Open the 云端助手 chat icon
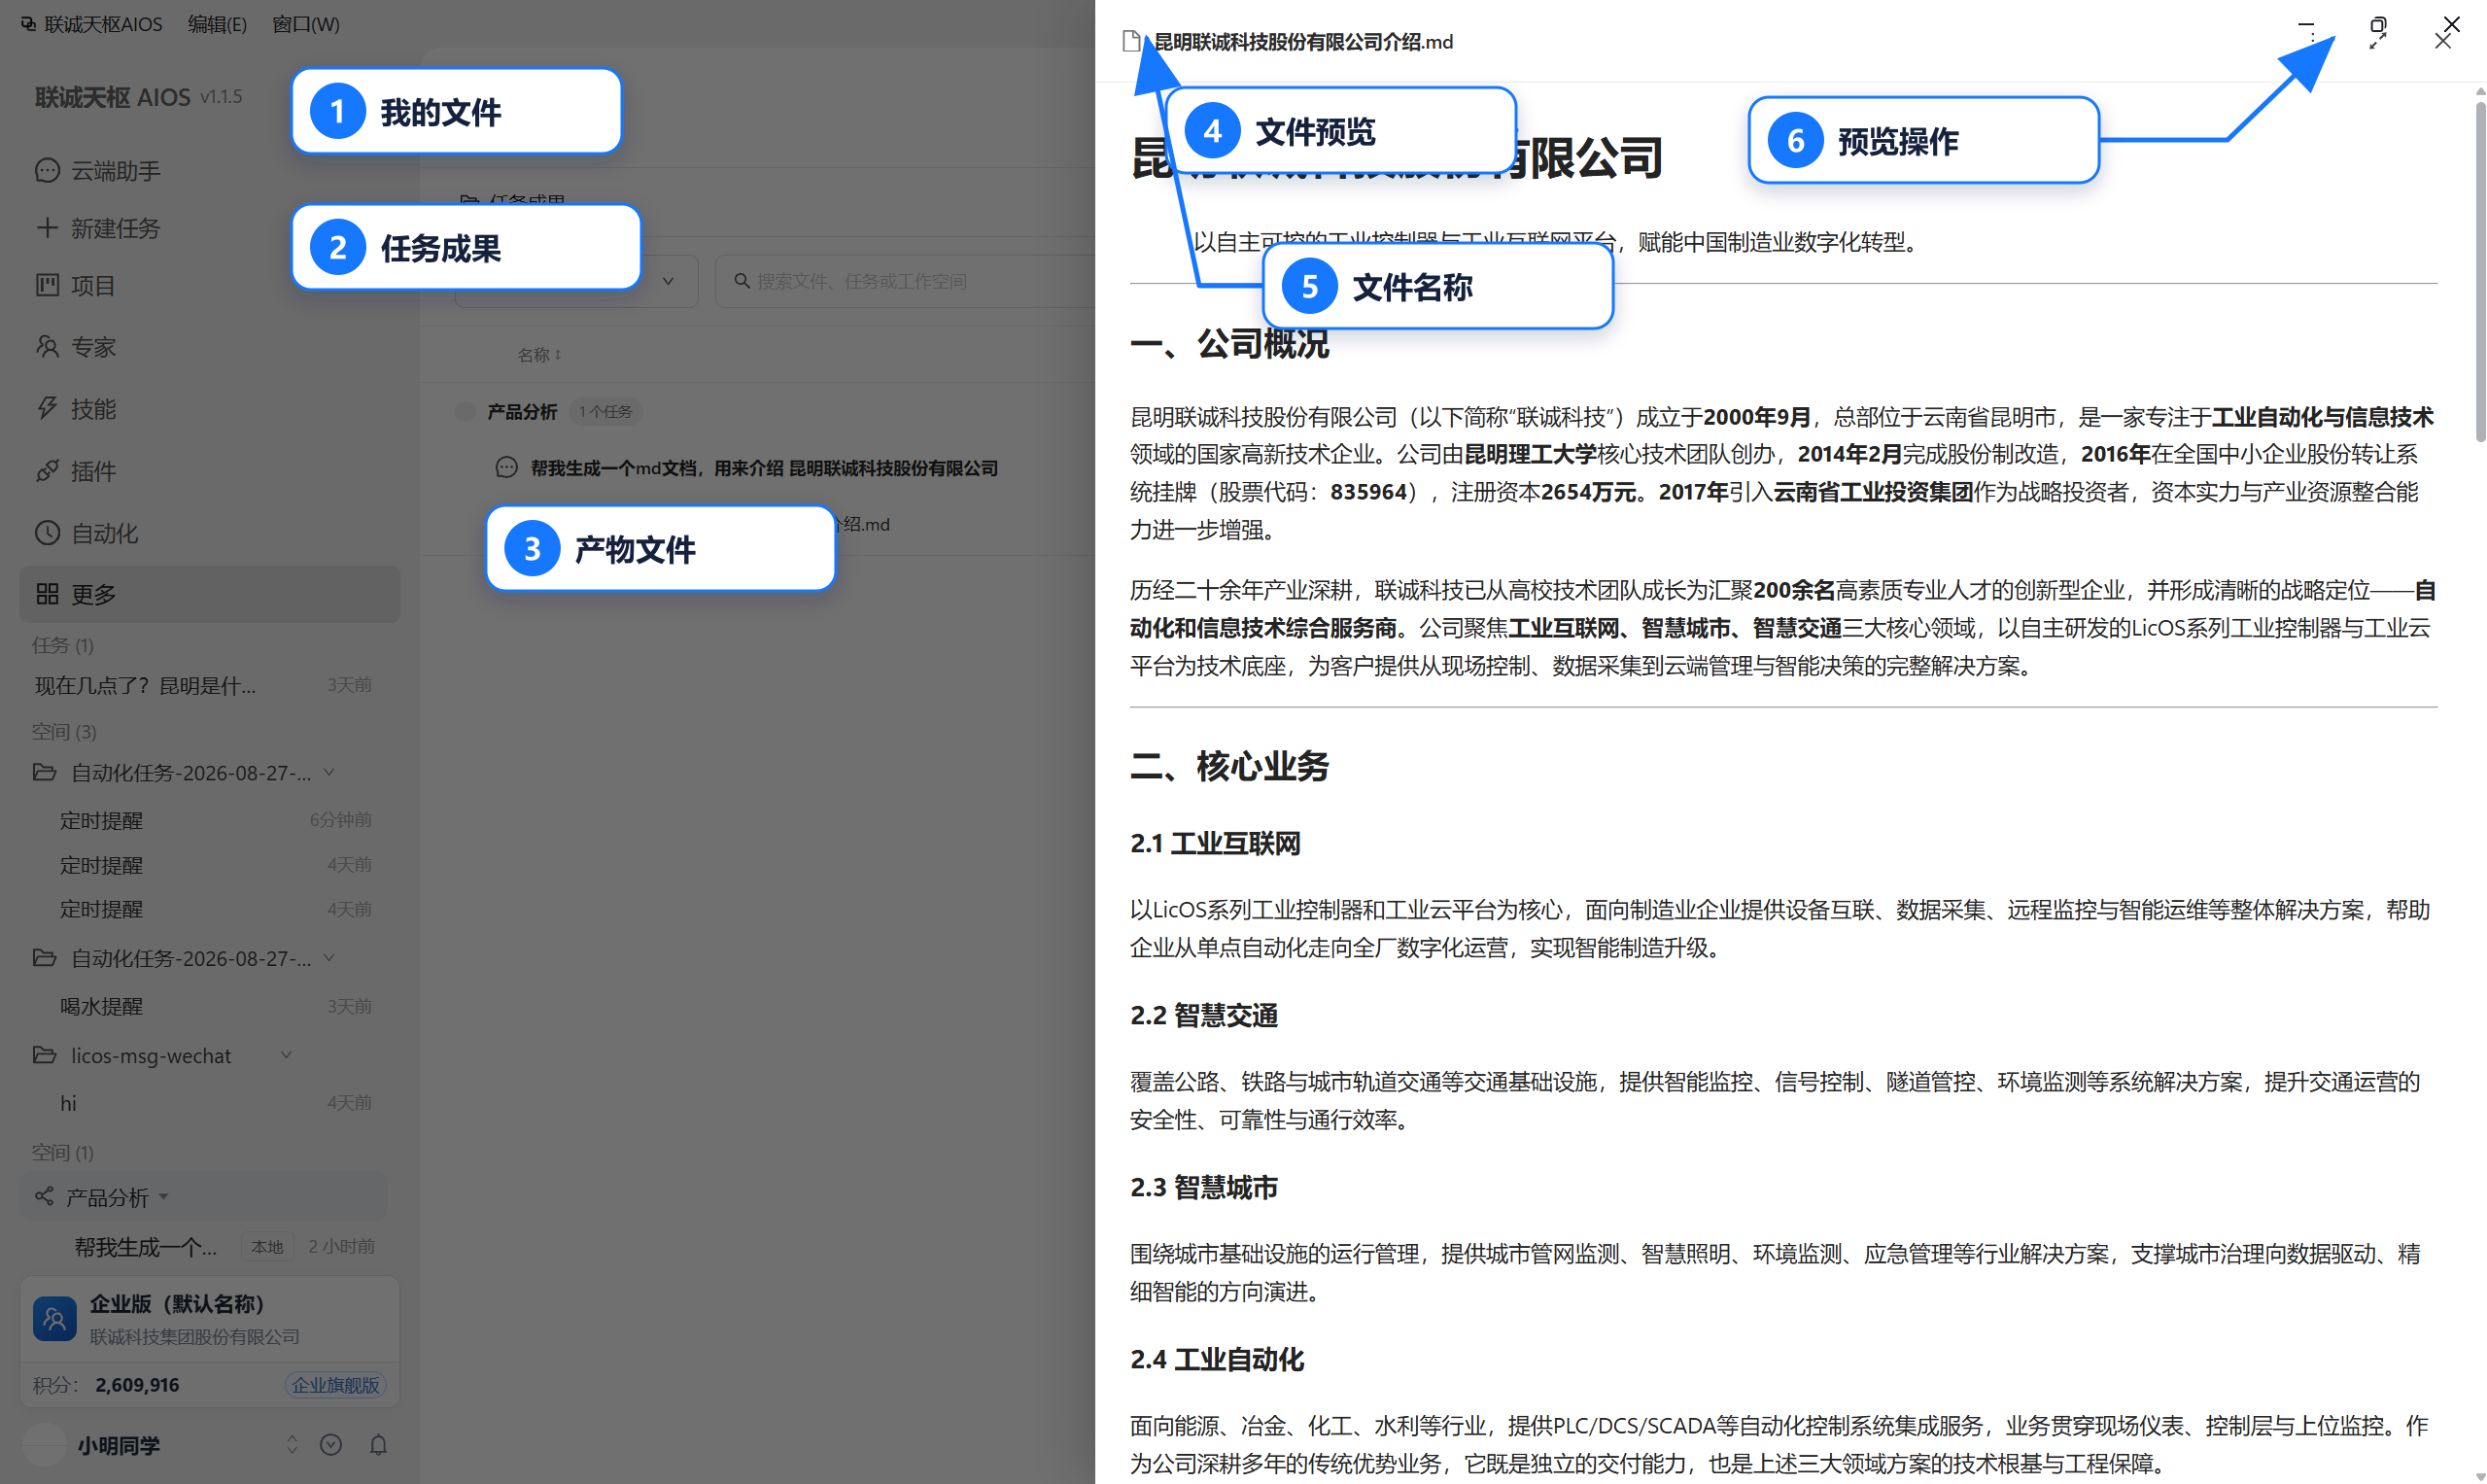Viewport: 2487px width, 1484px height. 47,170
